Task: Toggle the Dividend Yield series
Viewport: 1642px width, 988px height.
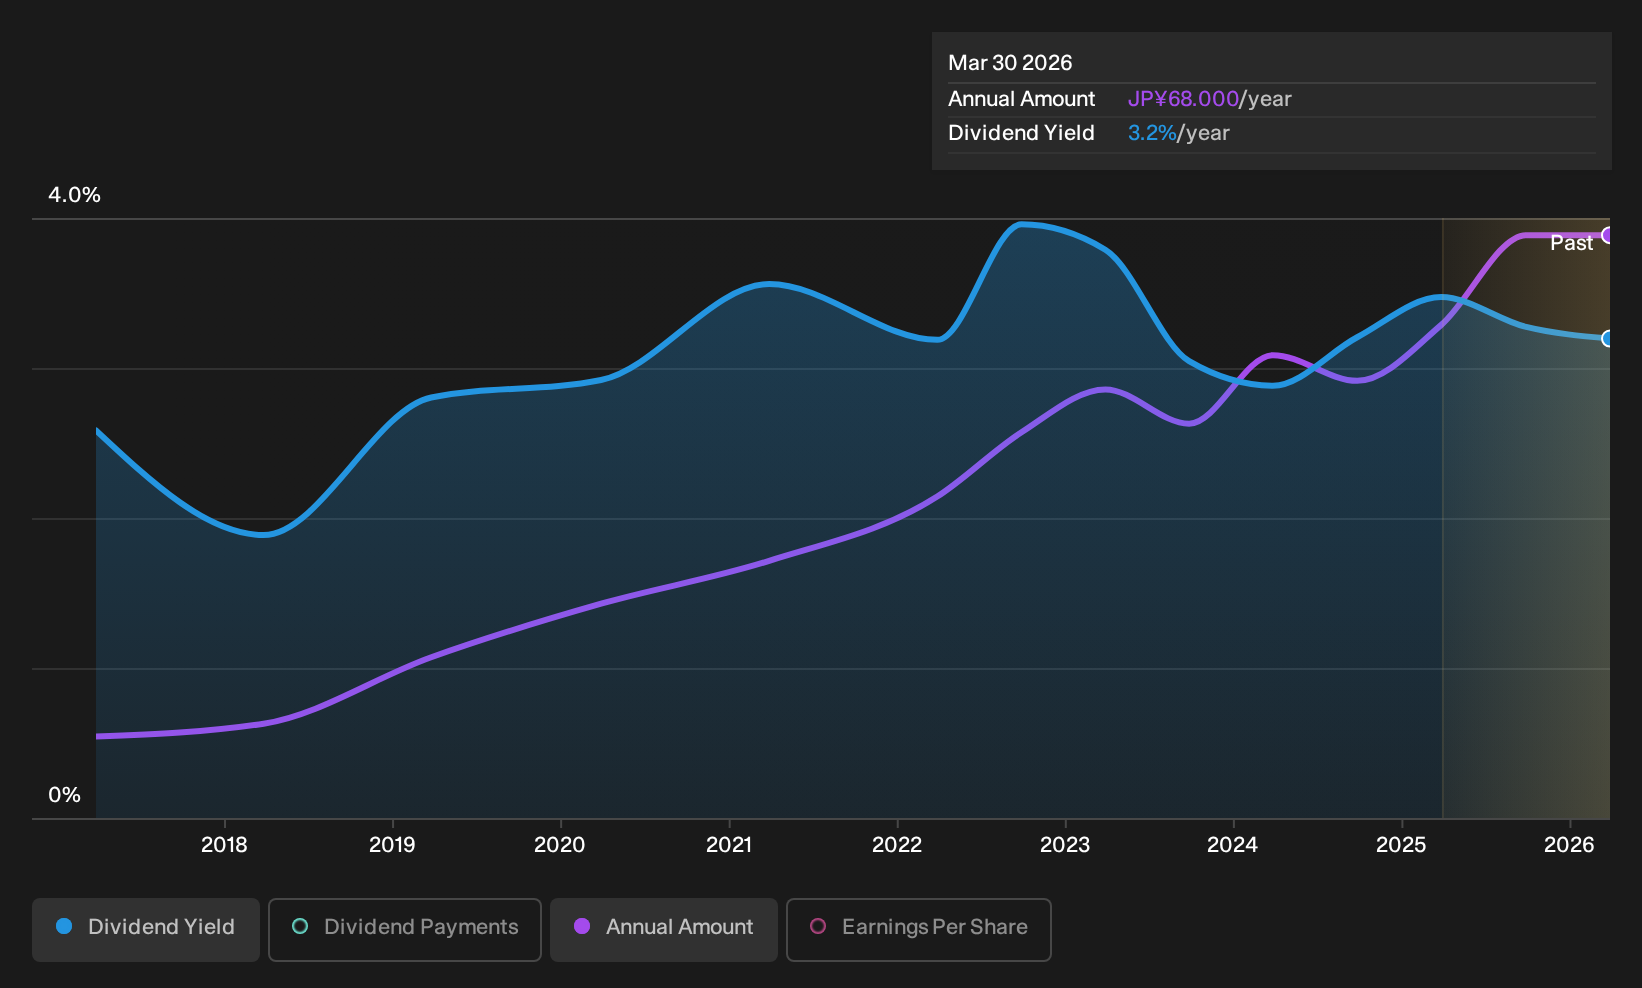Action: 146,929
